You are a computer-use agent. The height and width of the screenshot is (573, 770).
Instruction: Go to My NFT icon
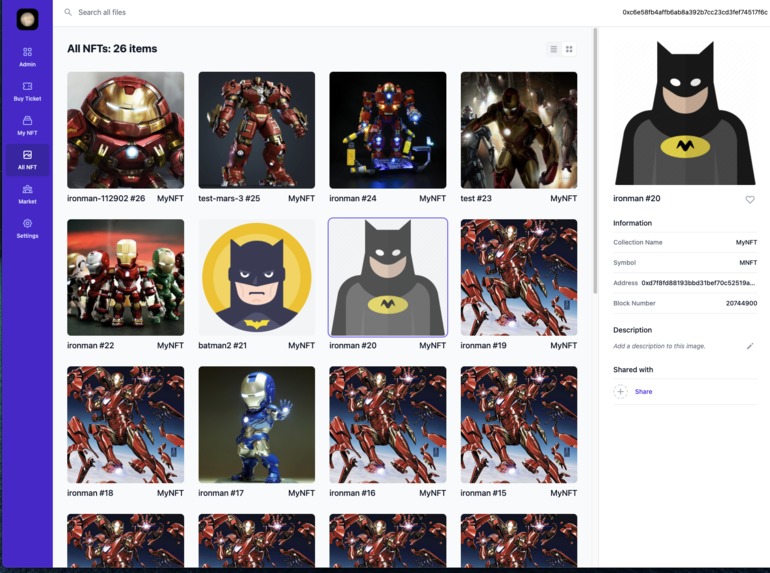28,121
